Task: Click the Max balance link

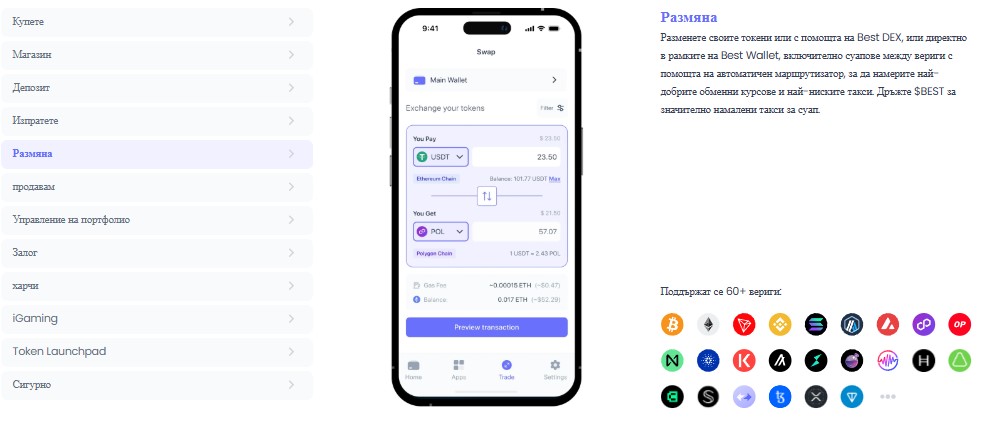Action: (555, 179)
